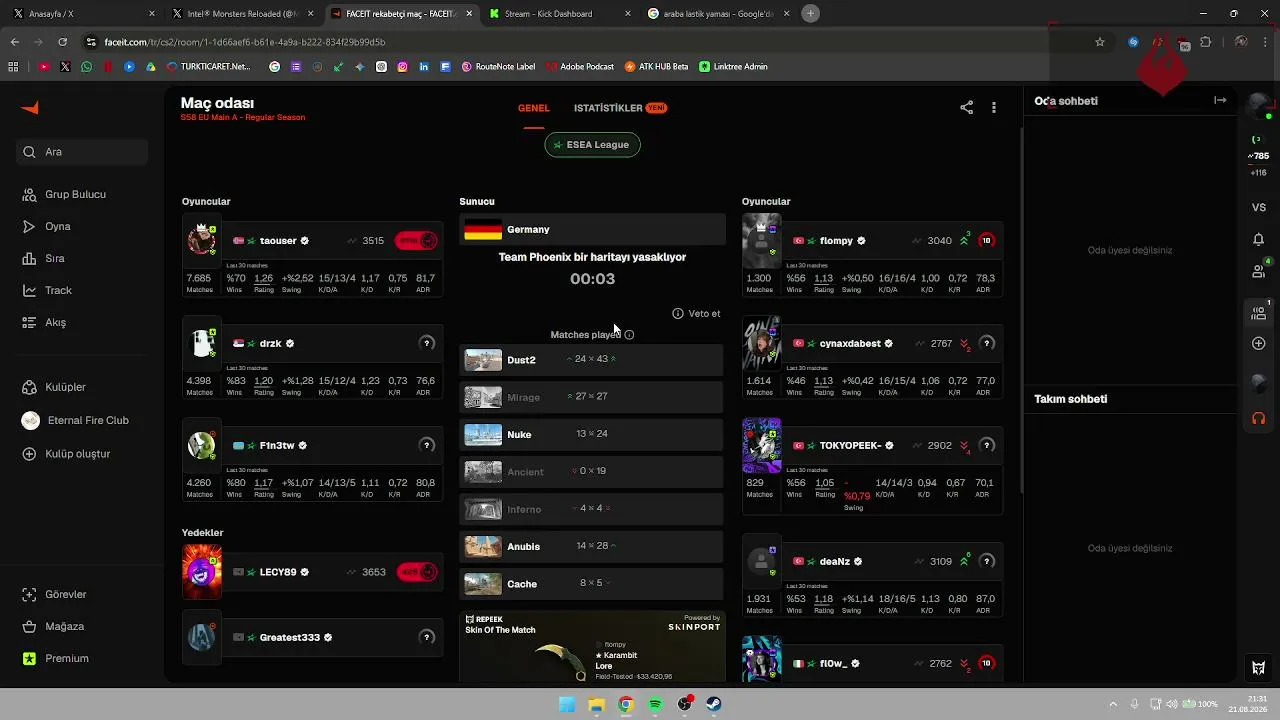Open the Skin Of The Match banner
This screenshot has height=720, width=1280.
coord(592,646)
